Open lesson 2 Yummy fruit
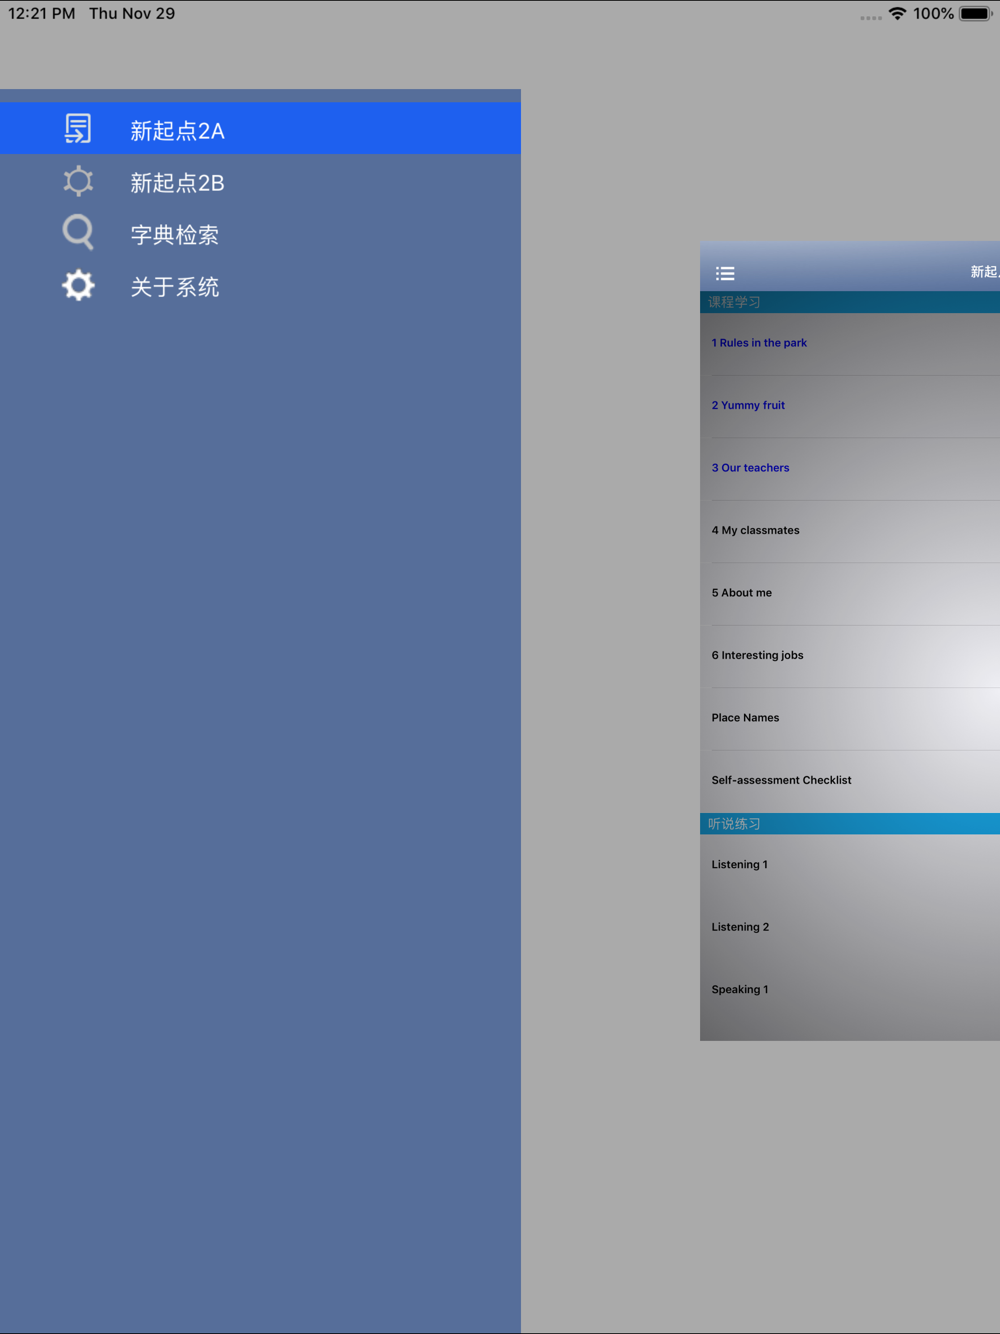The width and height of the screenshot is (1000, 1334). coord(850,406)
